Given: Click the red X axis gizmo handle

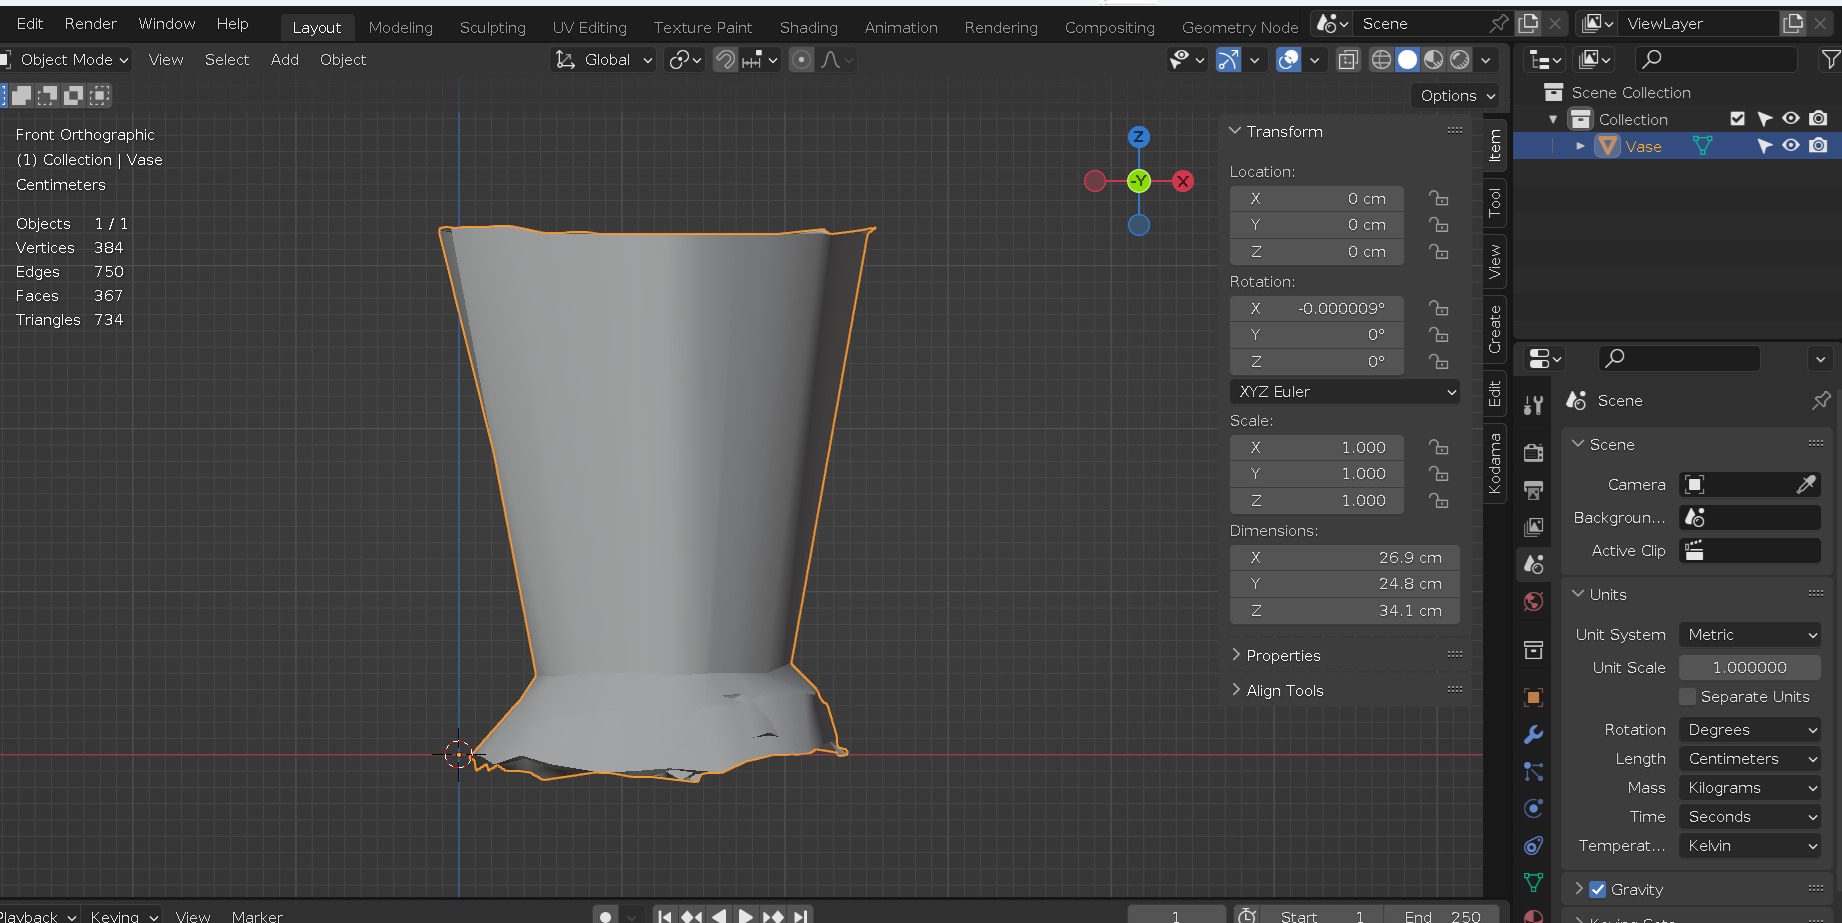Looking at the screenshot, I should point(1183,181).
